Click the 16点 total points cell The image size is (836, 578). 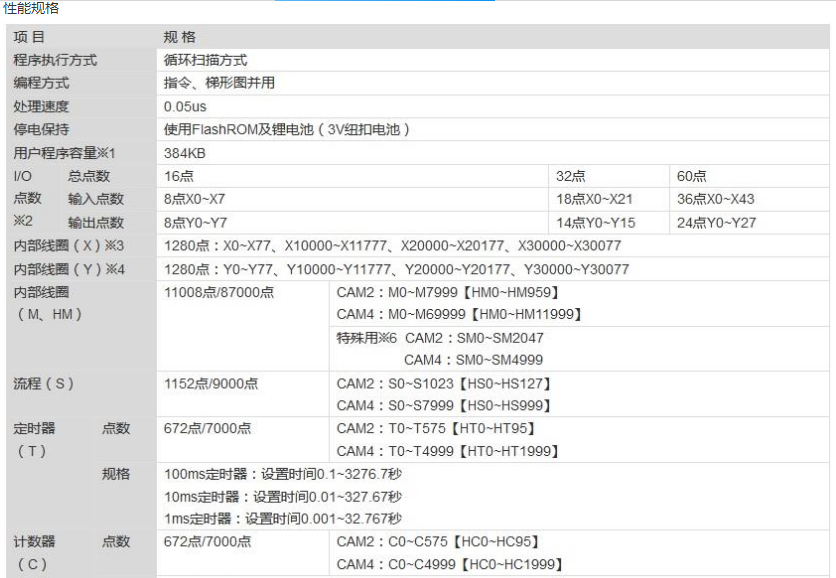coord(179,176)
